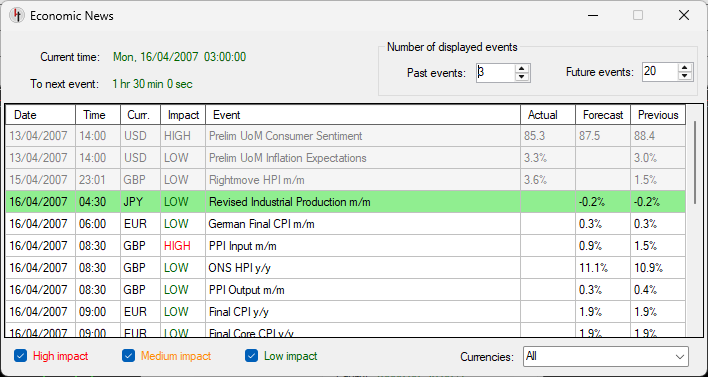Click the Event column header

[x=363, y=115]
